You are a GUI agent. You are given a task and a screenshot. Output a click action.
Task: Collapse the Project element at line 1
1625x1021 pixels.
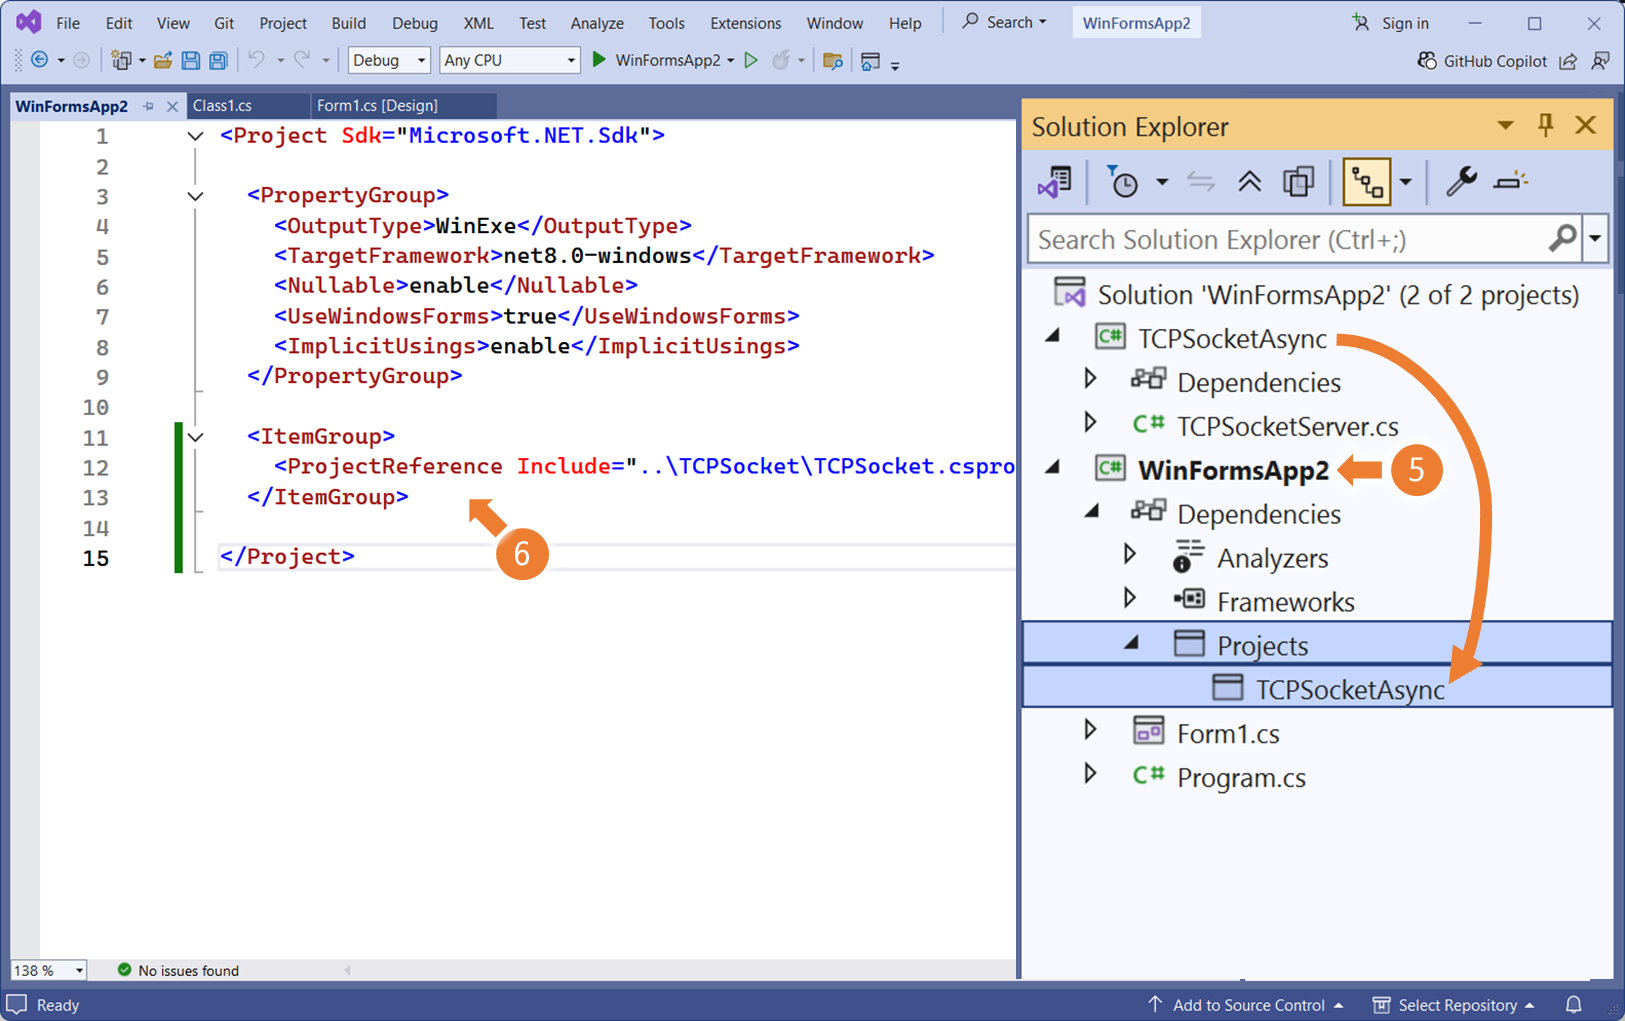click(x=196, y=136)
